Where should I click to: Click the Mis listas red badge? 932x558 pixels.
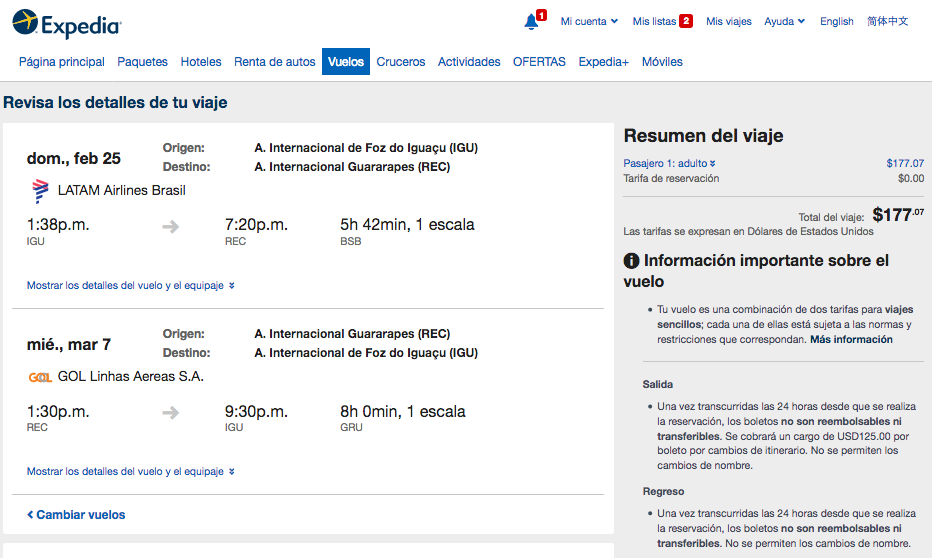coord(686,21)
